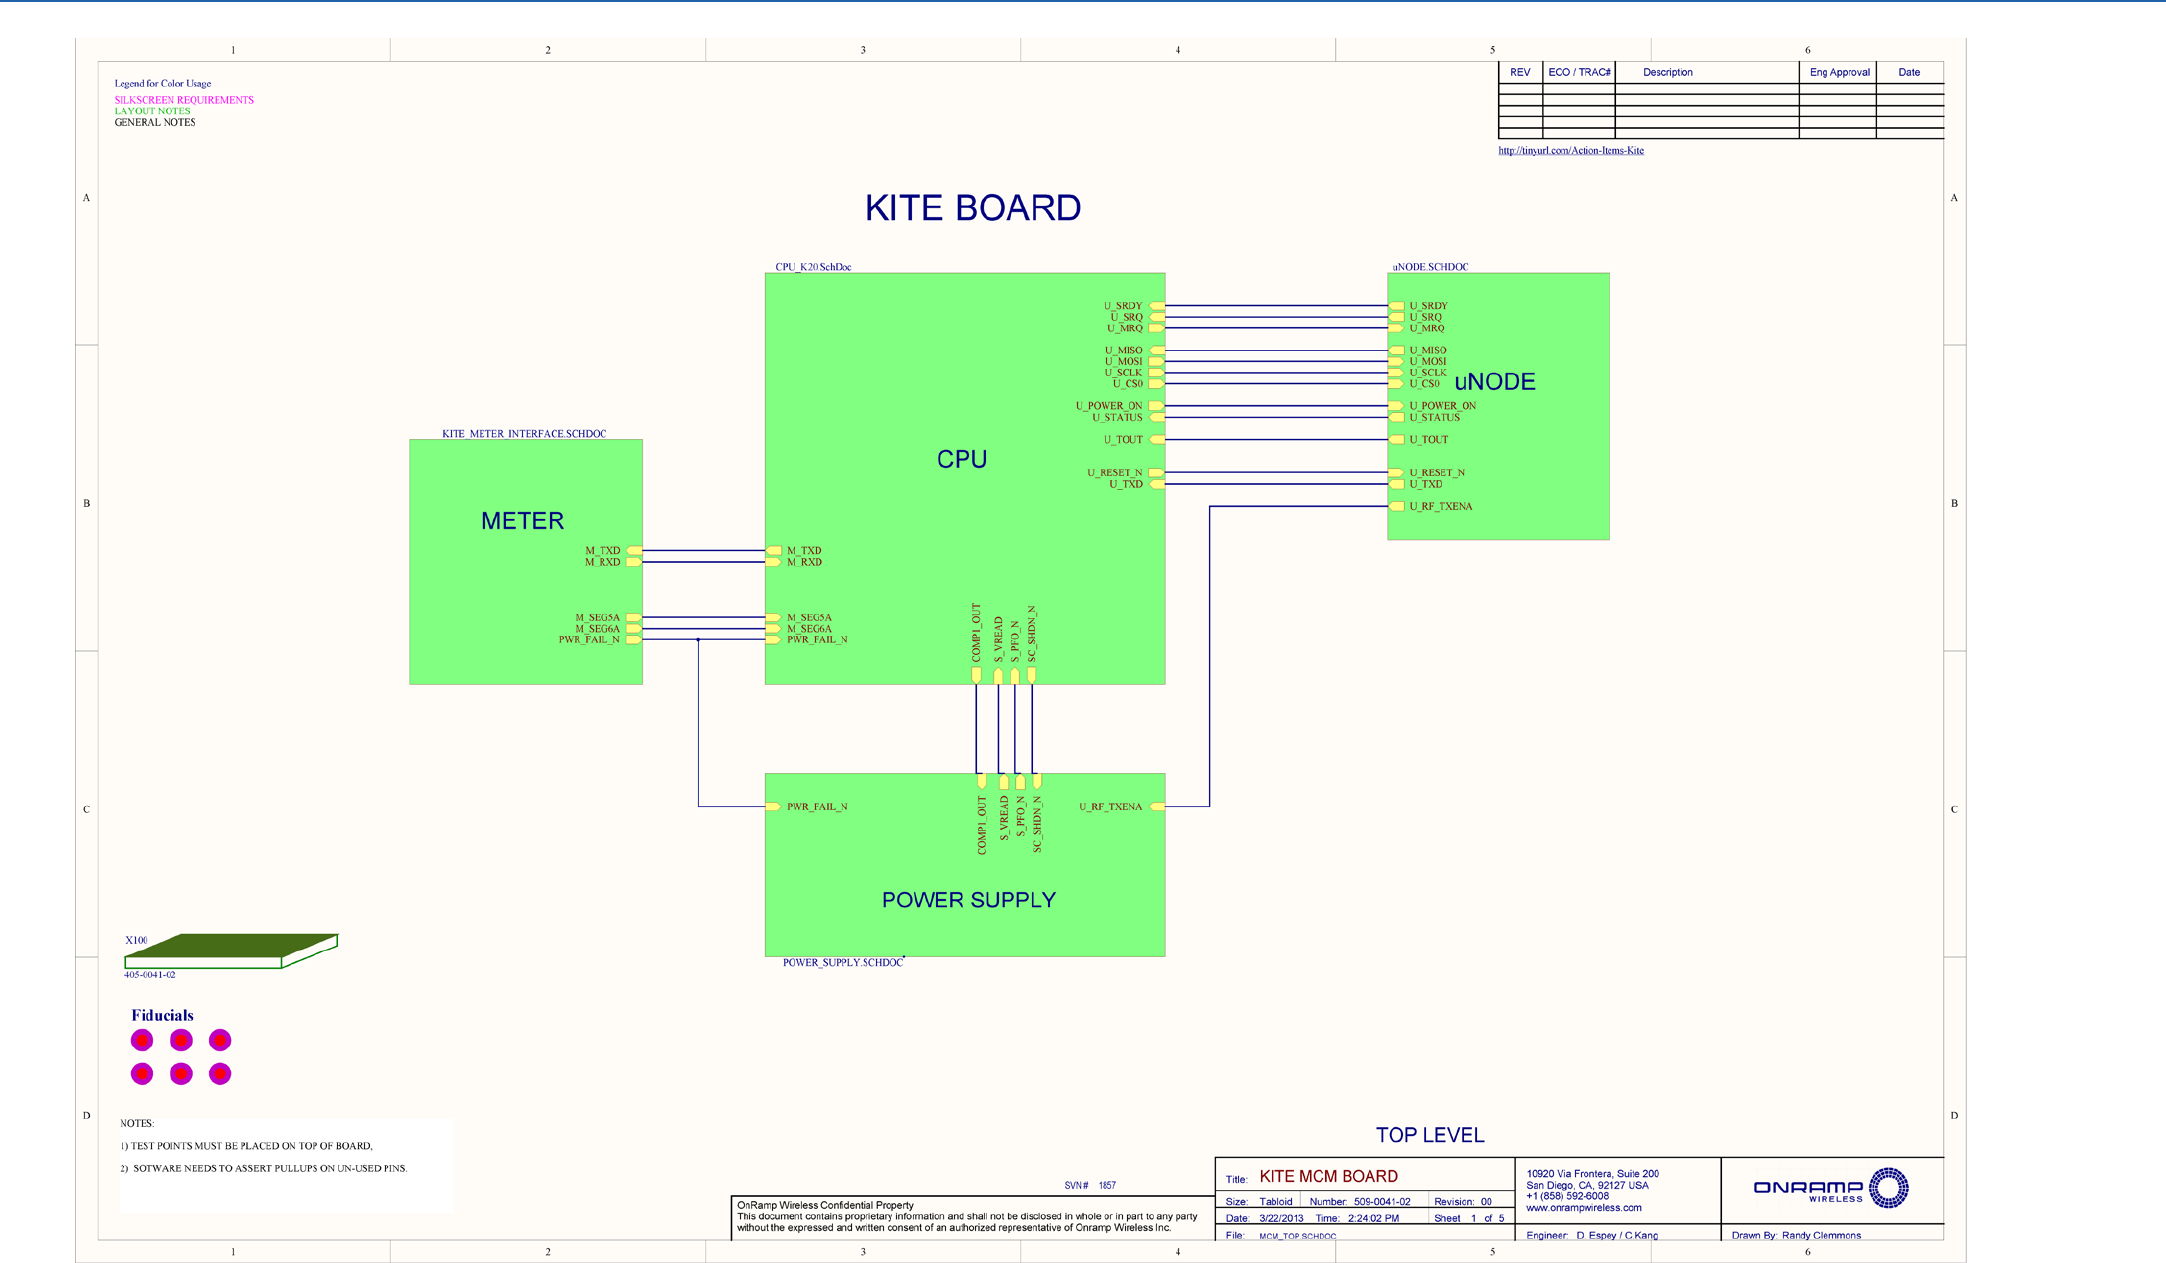This screenshot has height=1263, width=2166.
Task: Click the Legend for Color Usage heading
Action: point(163,84)
